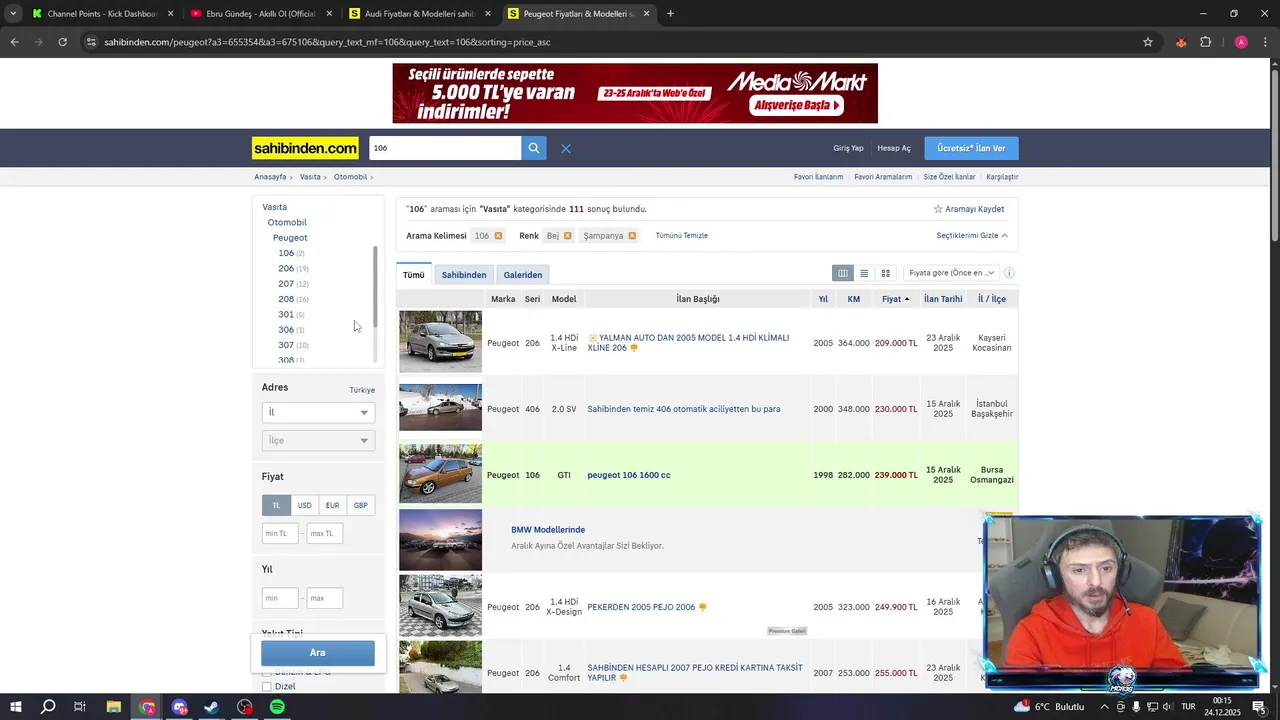
Task: Select USD currency toggle
Action: (304, 505)
